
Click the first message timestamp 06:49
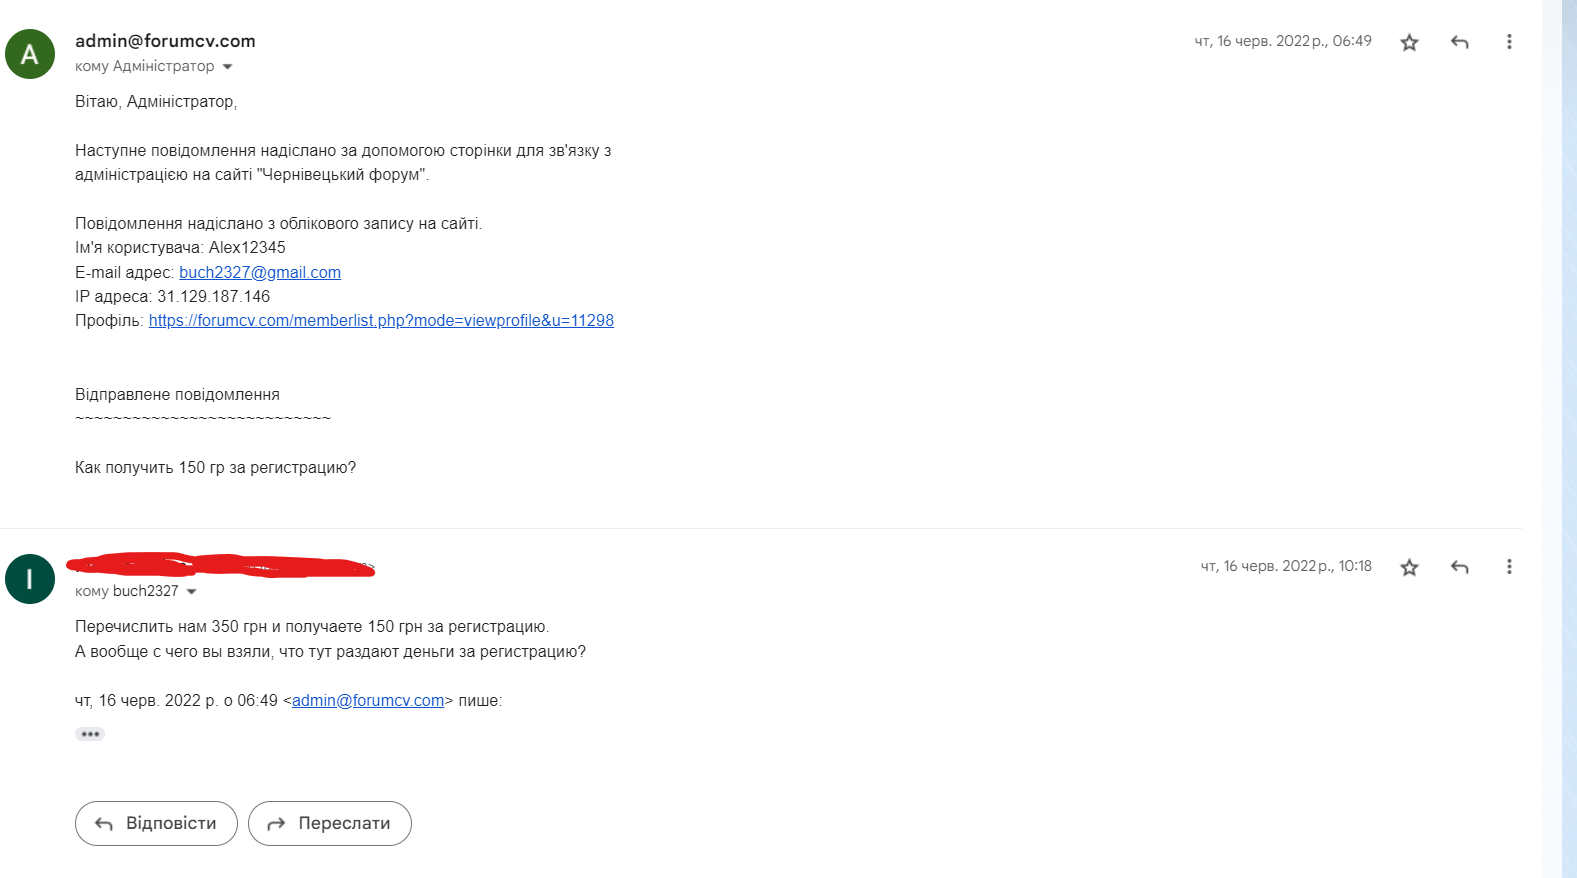click(1283, 41)
